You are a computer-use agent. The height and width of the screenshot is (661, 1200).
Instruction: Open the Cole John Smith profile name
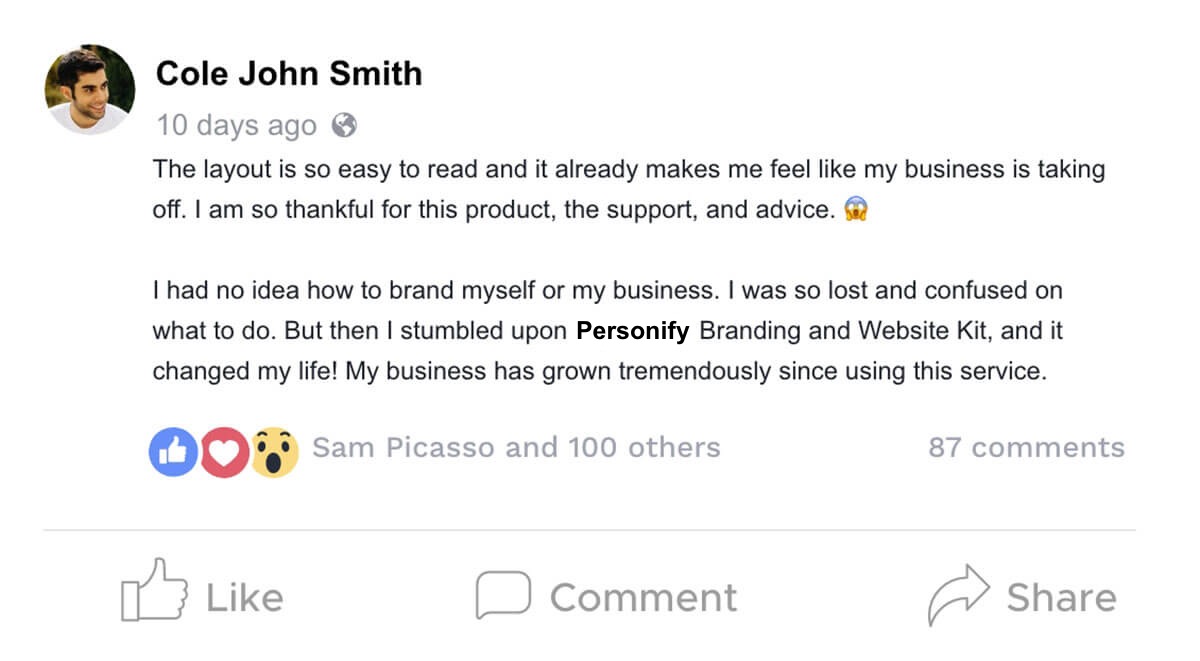pyautogui.click(x=289, y=73)
